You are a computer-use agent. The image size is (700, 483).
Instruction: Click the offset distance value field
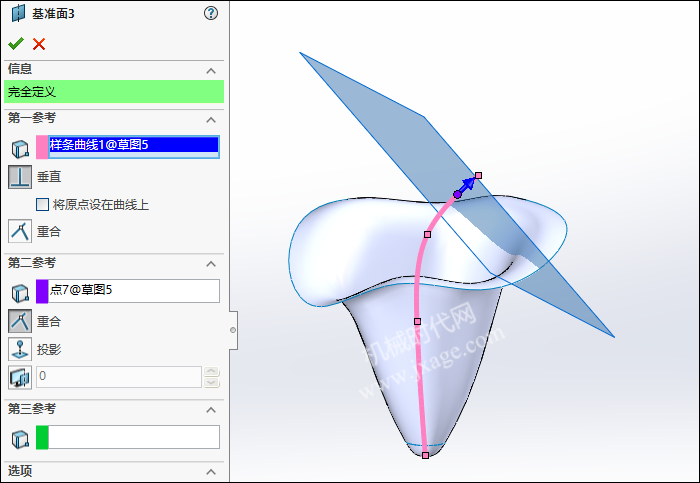(x=119, y=377)
